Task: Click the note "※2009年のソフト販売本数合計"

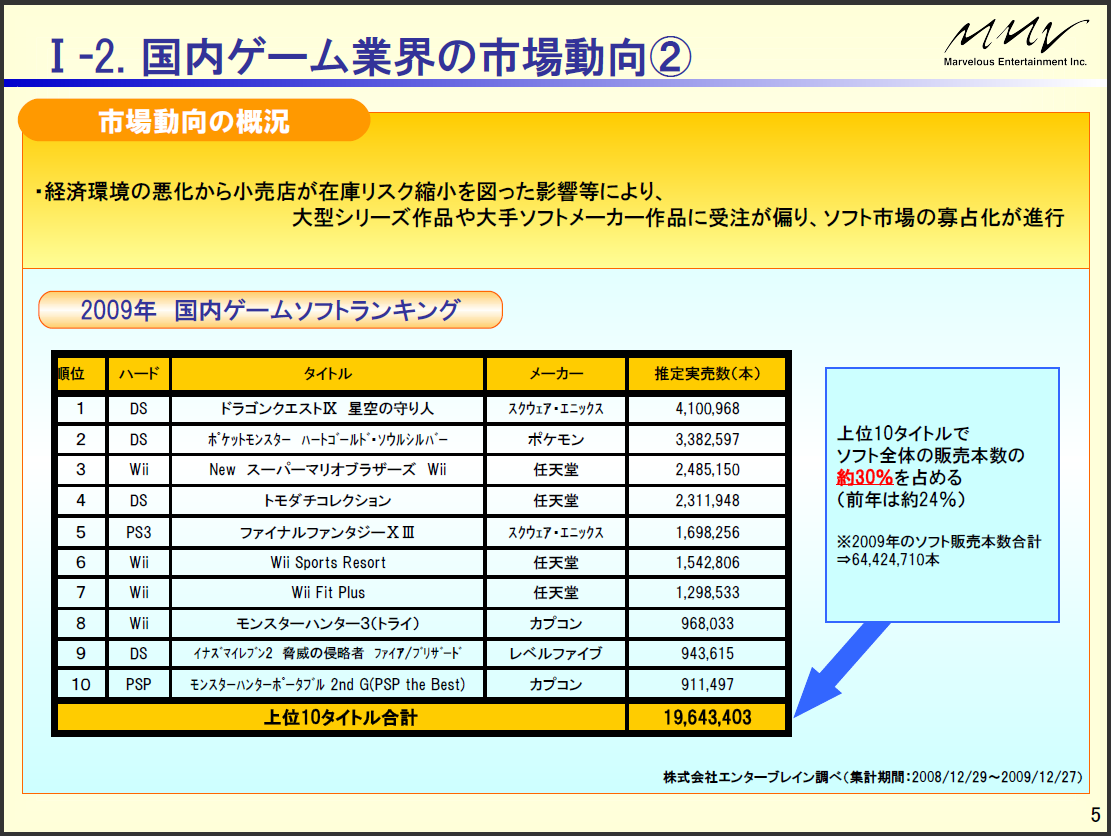Action: point(939,542)
